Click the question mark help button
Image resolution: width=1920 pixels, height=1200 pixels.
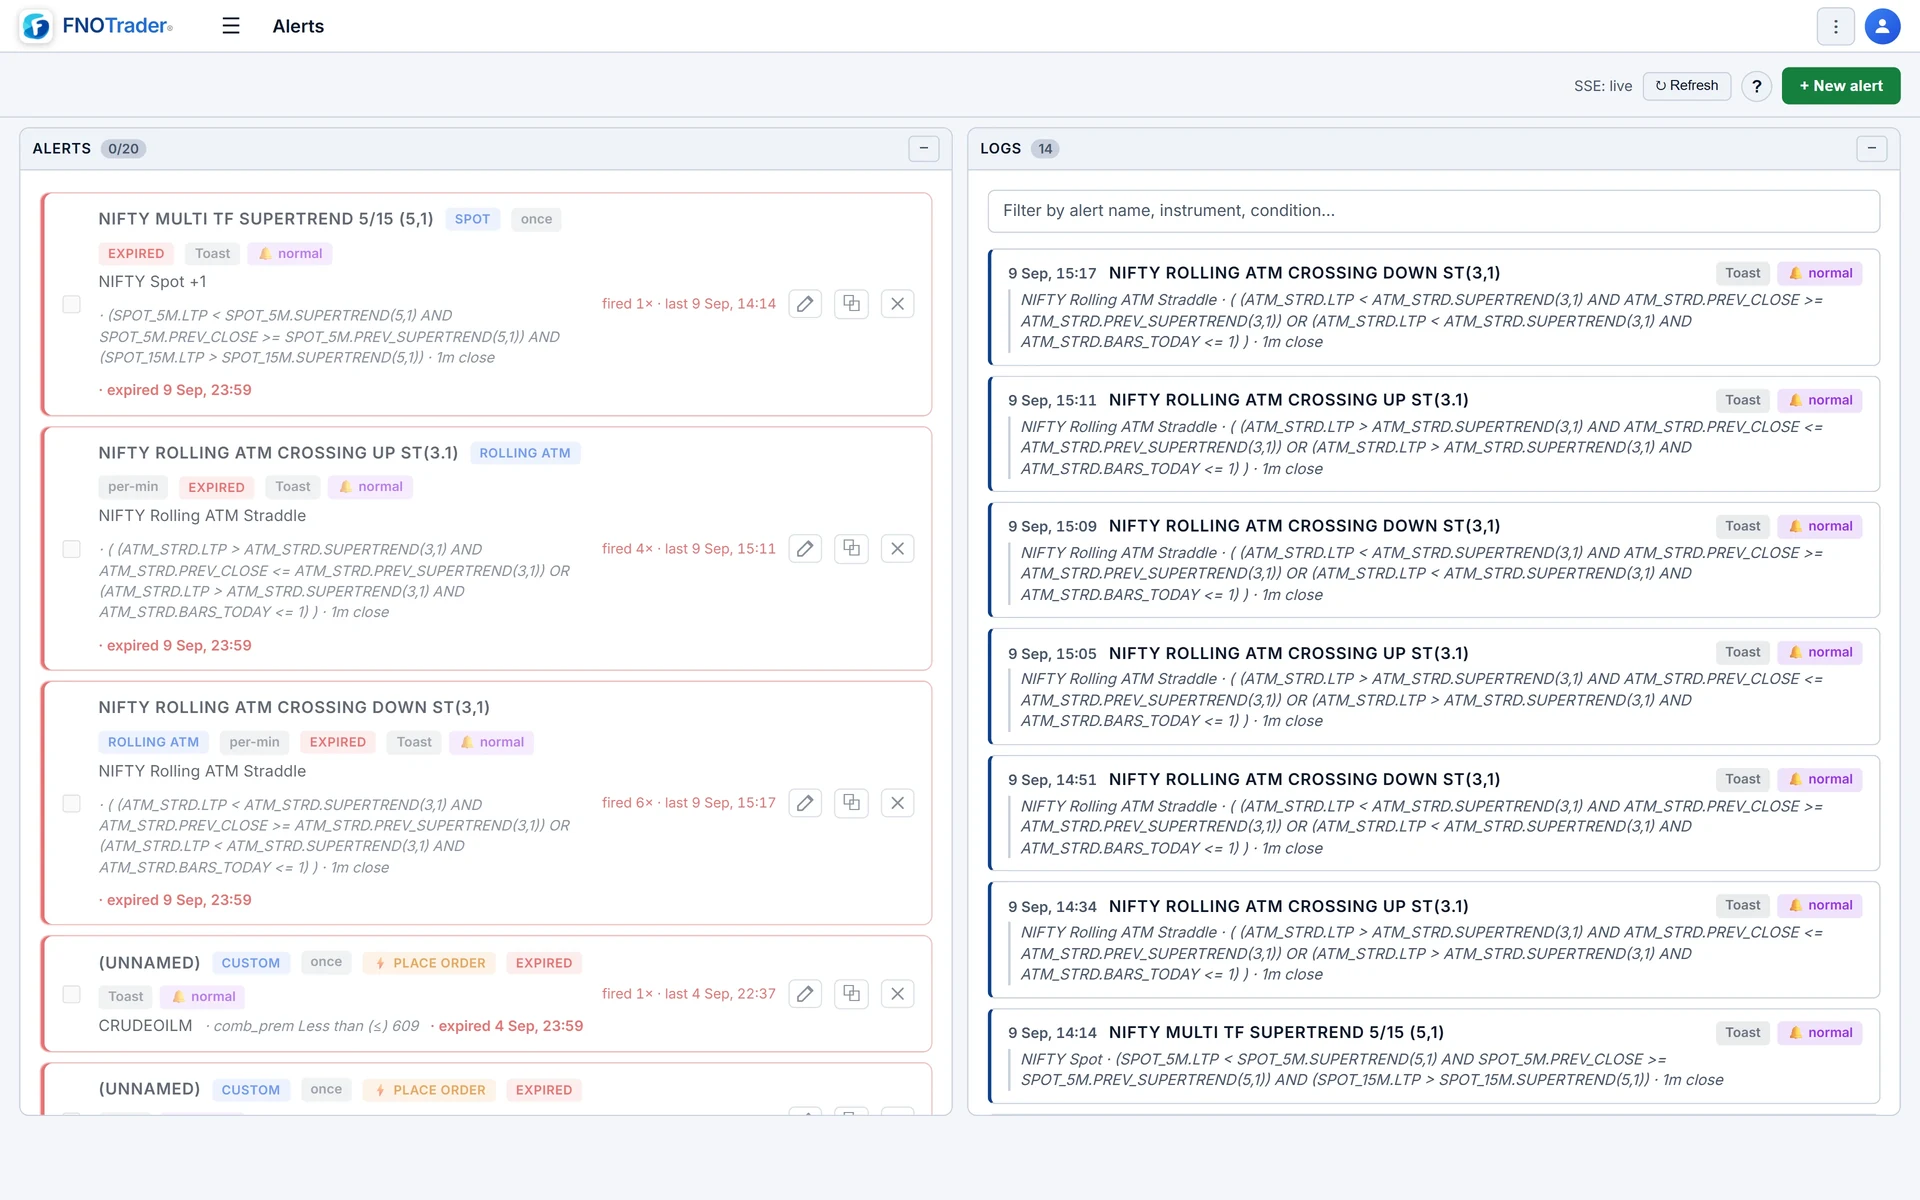[x=1756, y=86]
